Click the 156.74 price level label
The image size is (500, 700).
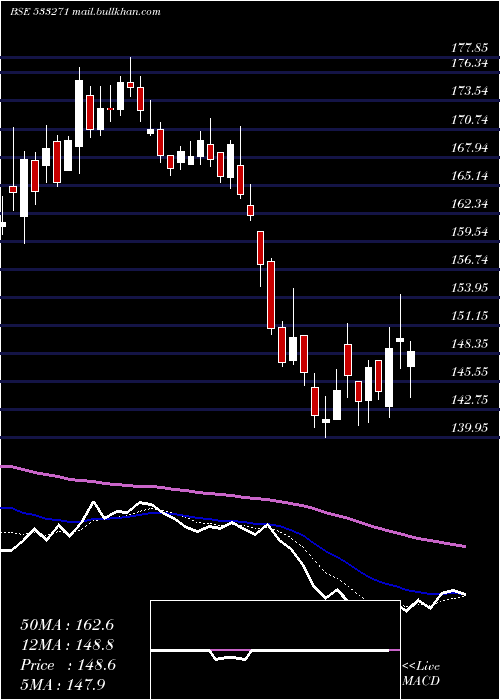click(470, 260)
